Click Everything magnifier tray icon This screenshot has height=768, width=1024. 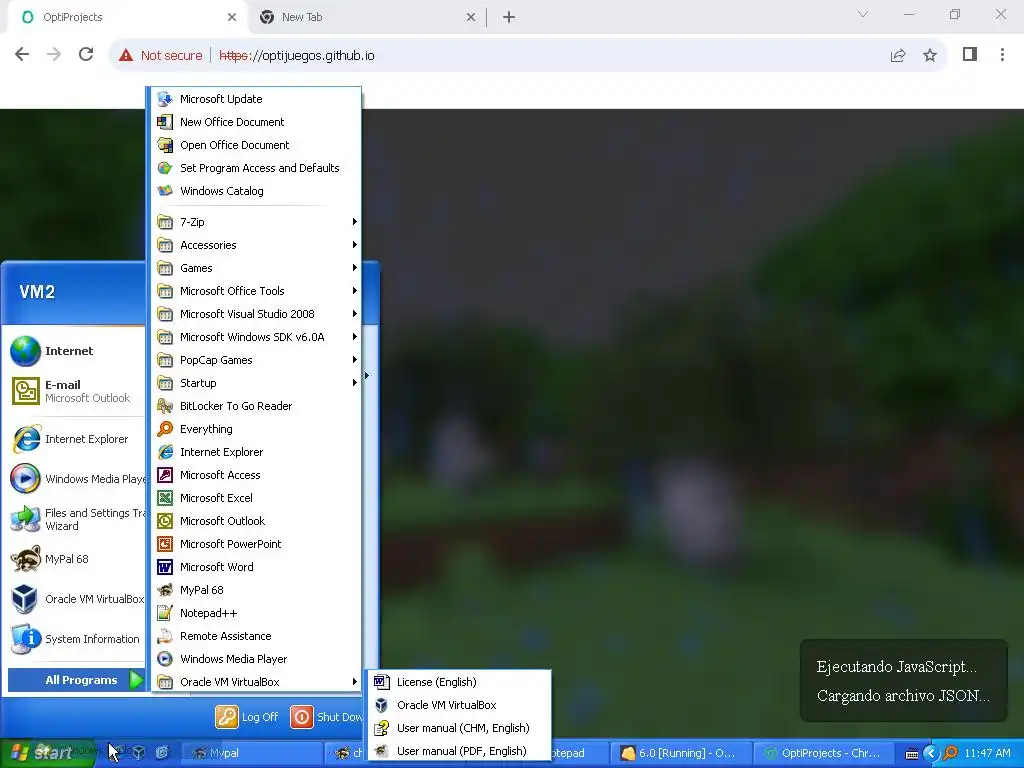[950, 753]
